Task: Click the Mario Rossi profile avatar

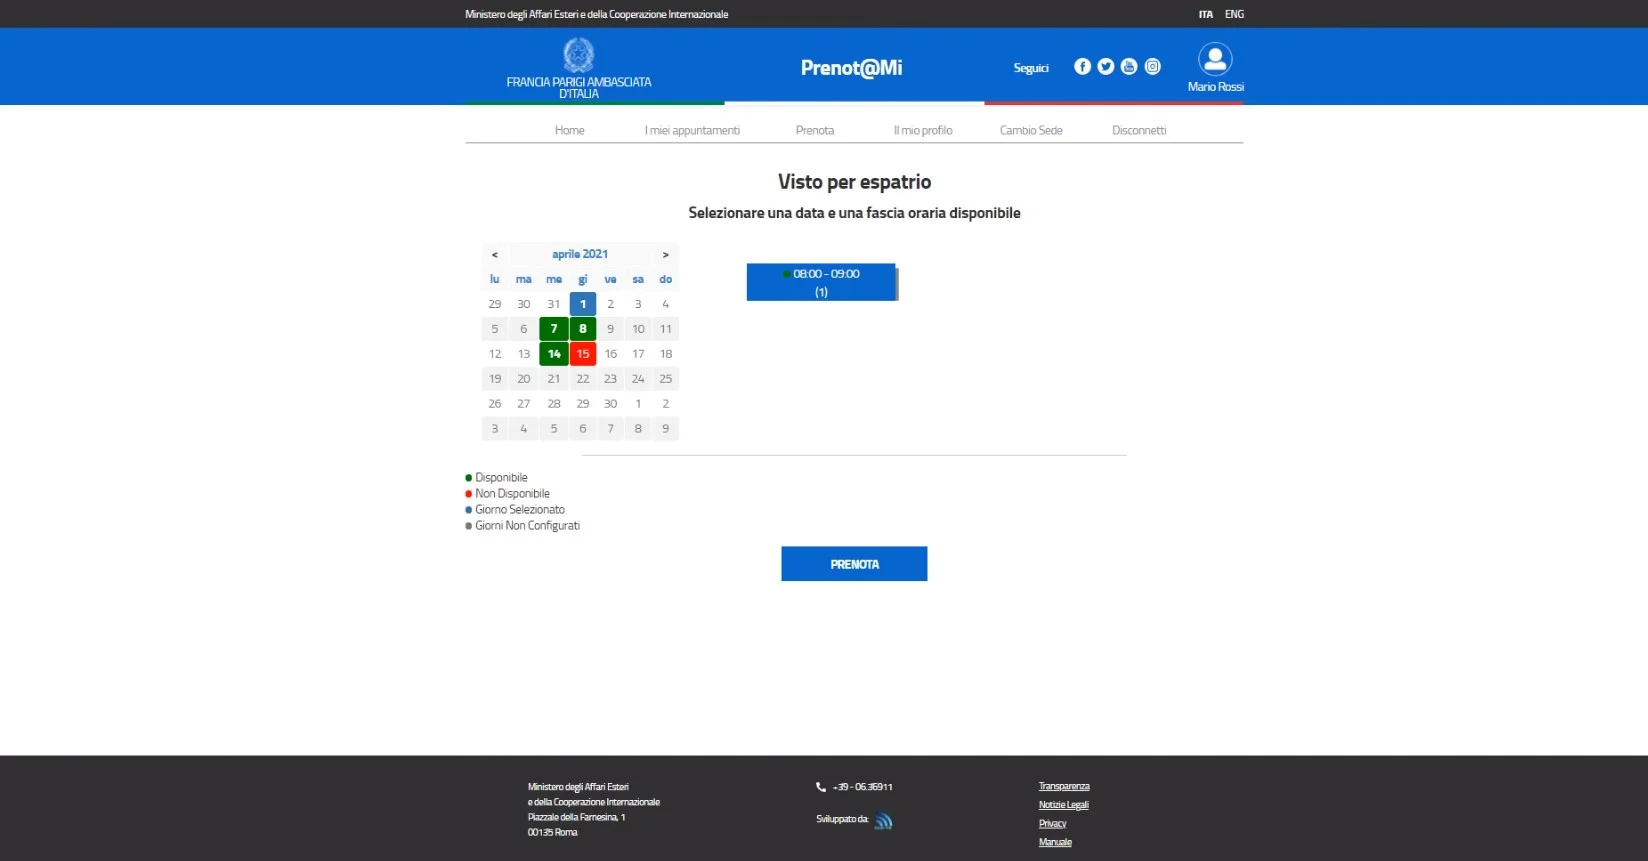Action: [x=1215, y=60]
